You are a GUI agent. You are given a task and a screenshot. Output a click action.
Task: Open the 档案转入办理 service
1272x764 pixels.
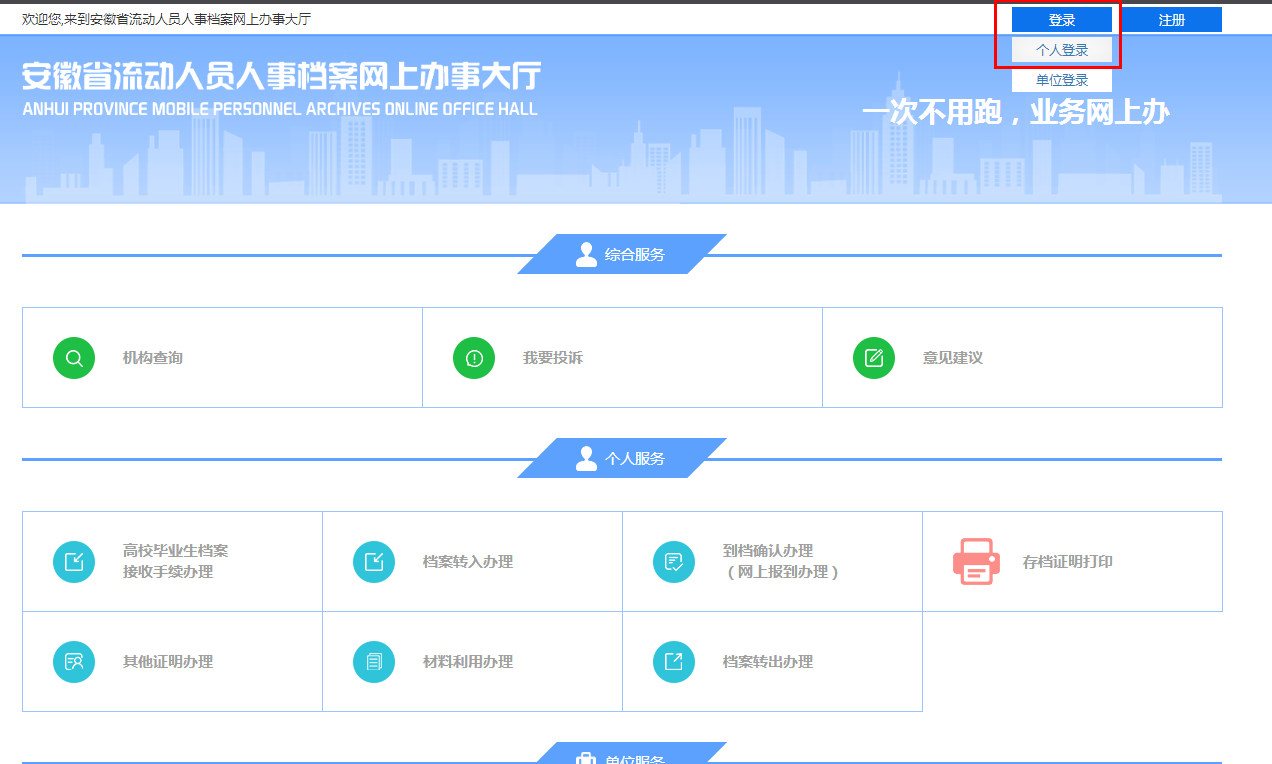(472, 561)
